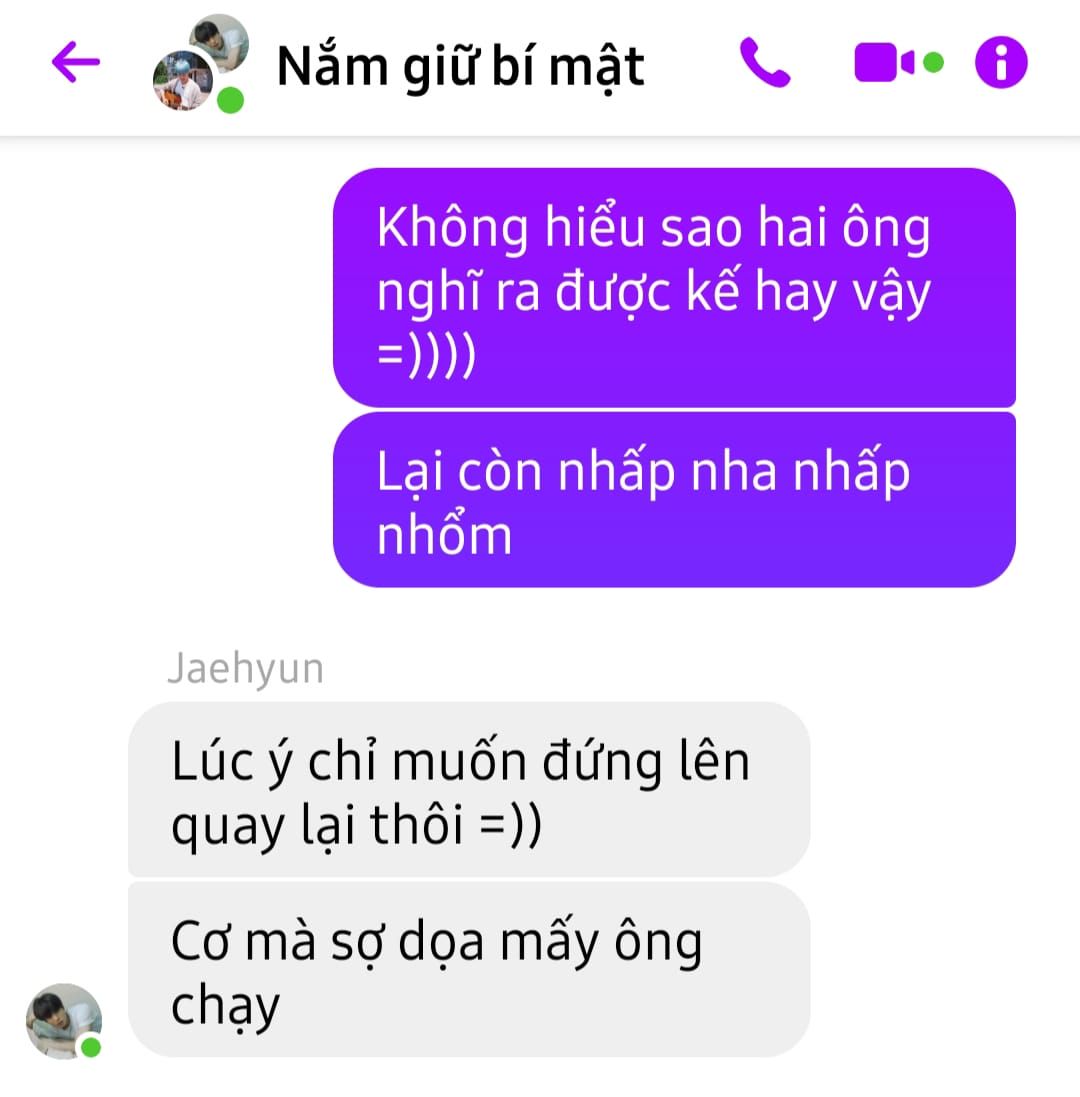Image resolution: width=1080 pixels, height=1097 pixels.
Task: Tap the purple back arrow
Action: [76, 62]
